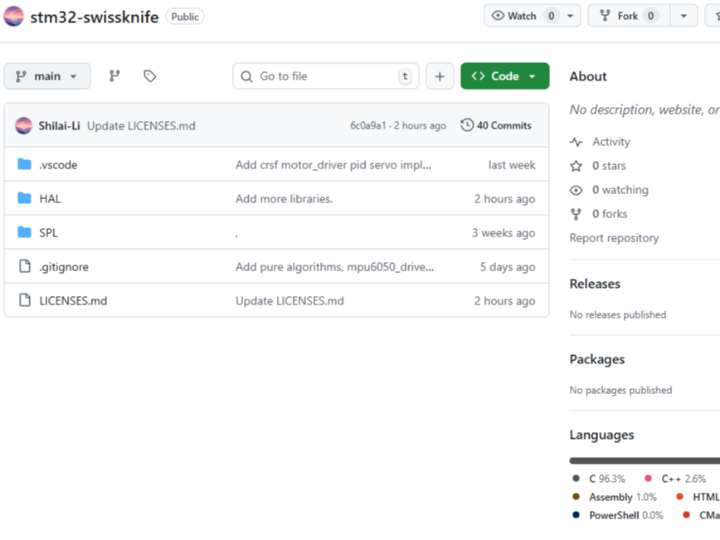Viewport: 720px width, 540px height.
Task: Open the Activity link in About
Action: click(610, 142)
